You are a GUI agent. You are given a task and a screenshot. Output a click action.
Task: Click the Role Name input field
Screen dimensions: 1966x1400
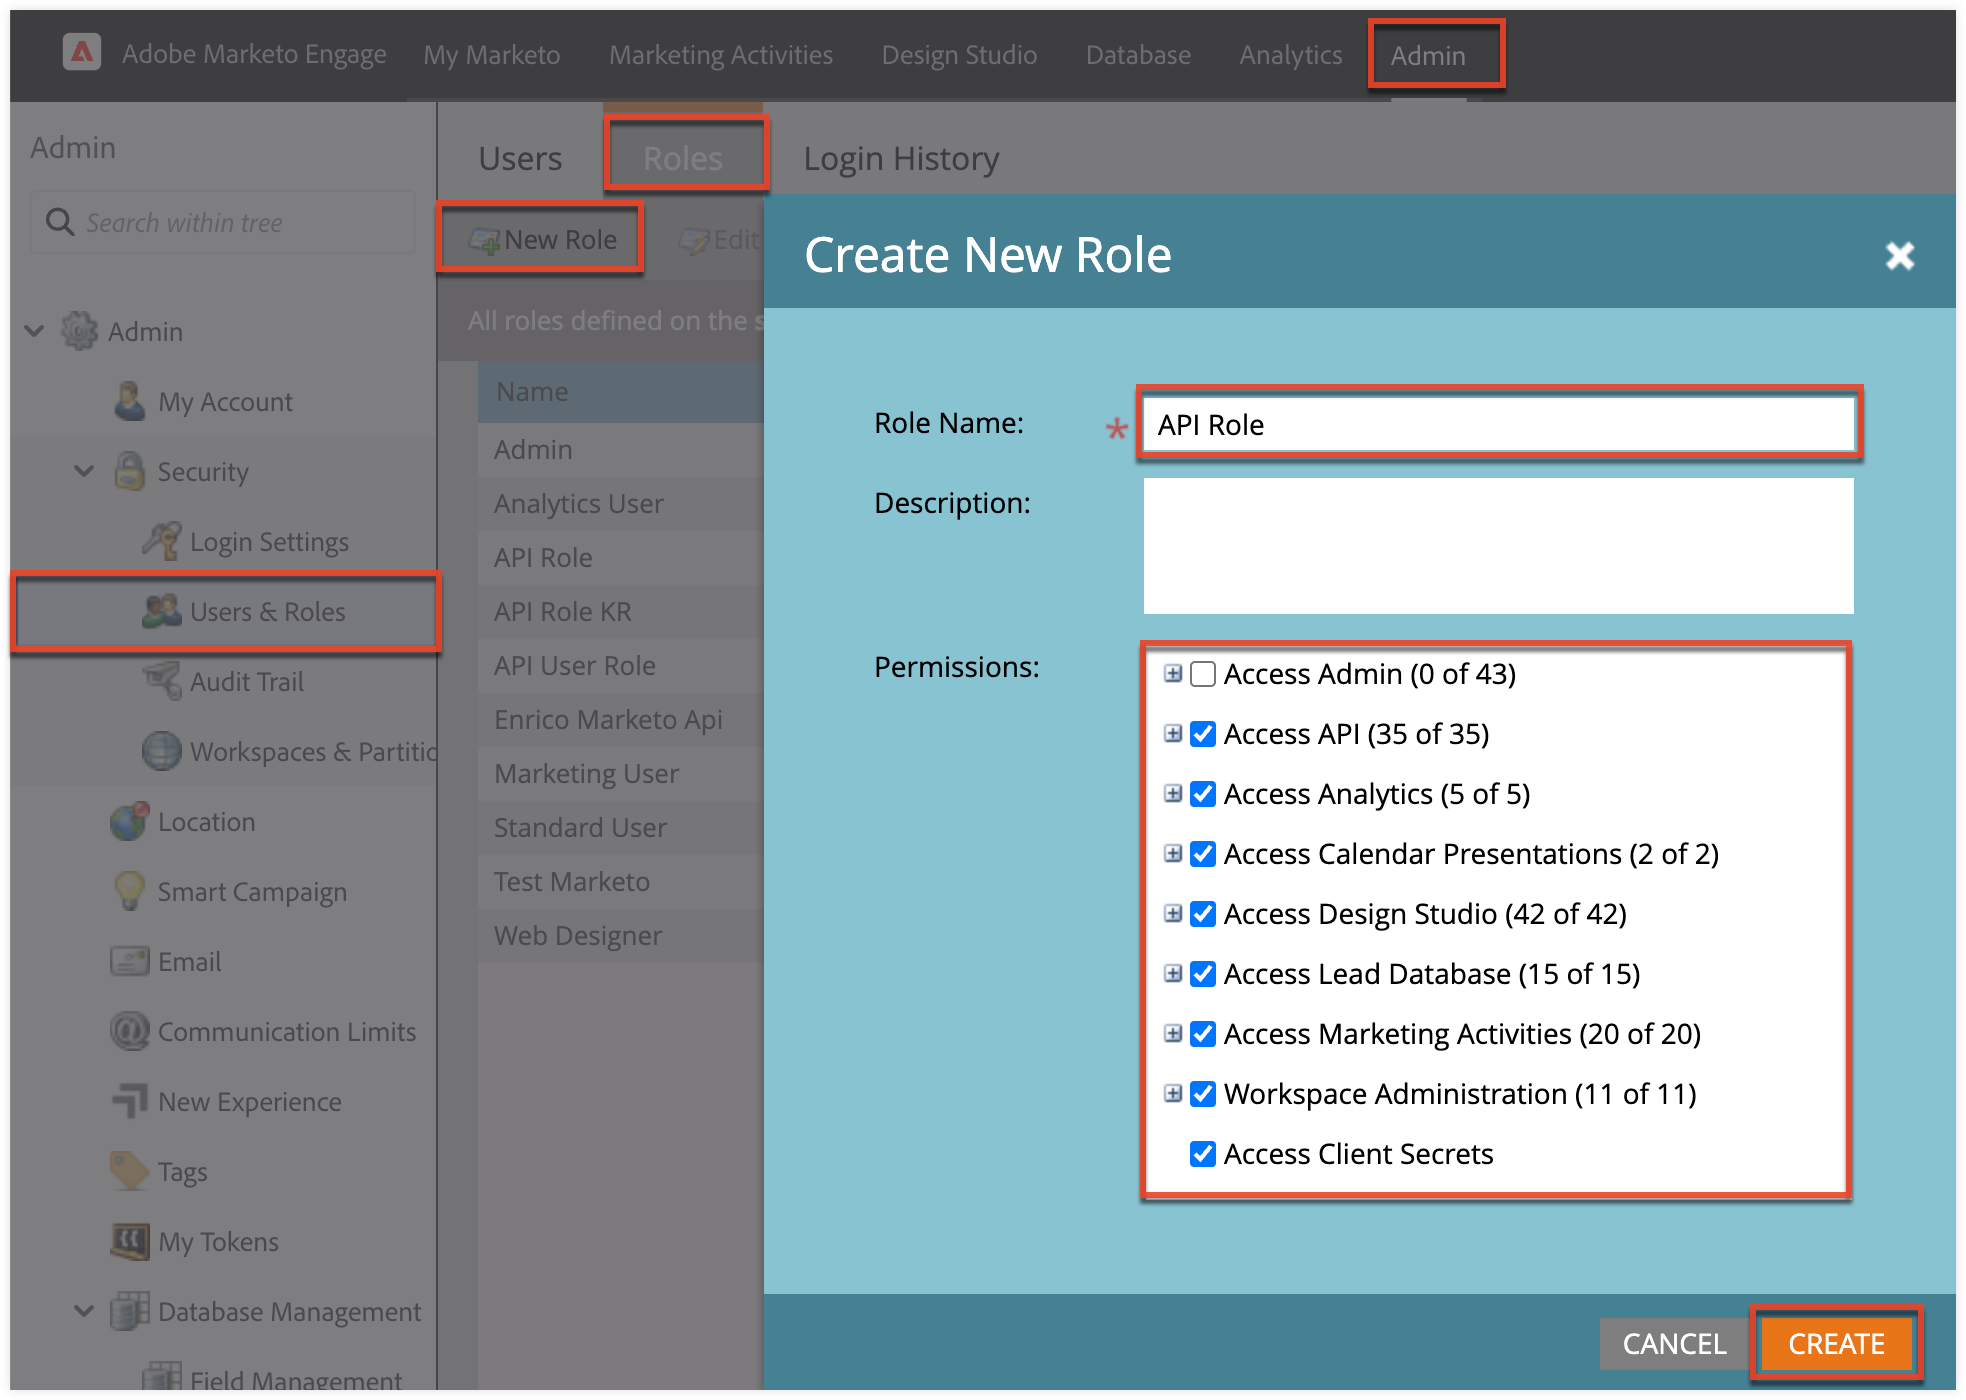coord(1497,424)
